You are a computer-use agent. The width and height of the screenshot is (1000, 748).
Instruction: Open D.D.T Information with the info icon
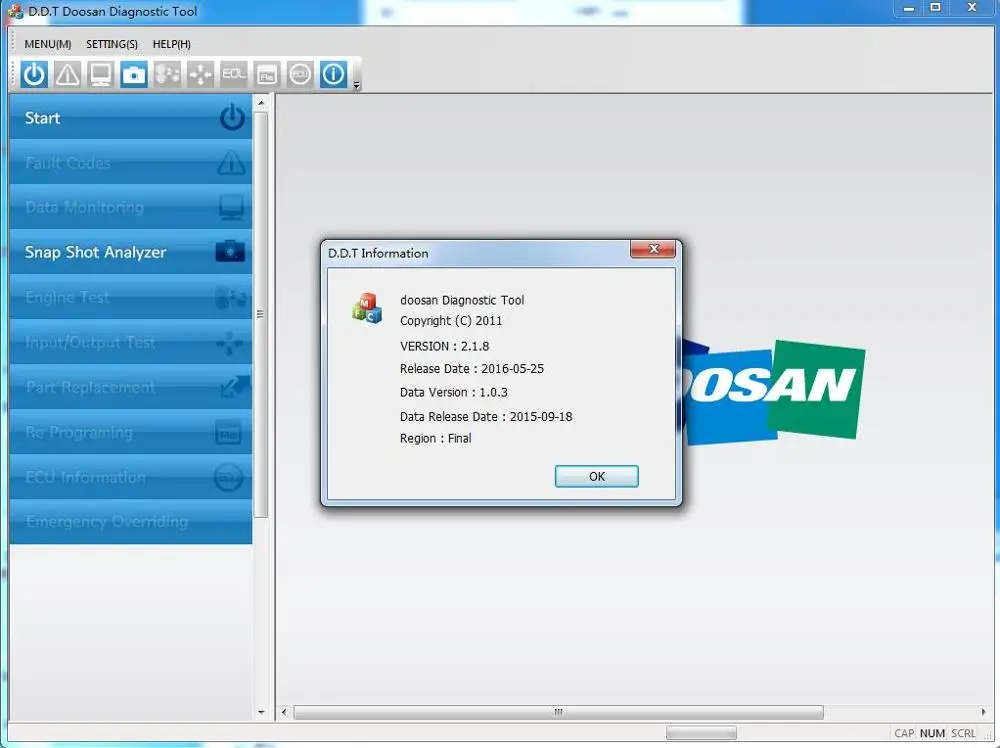pos(332,74)
